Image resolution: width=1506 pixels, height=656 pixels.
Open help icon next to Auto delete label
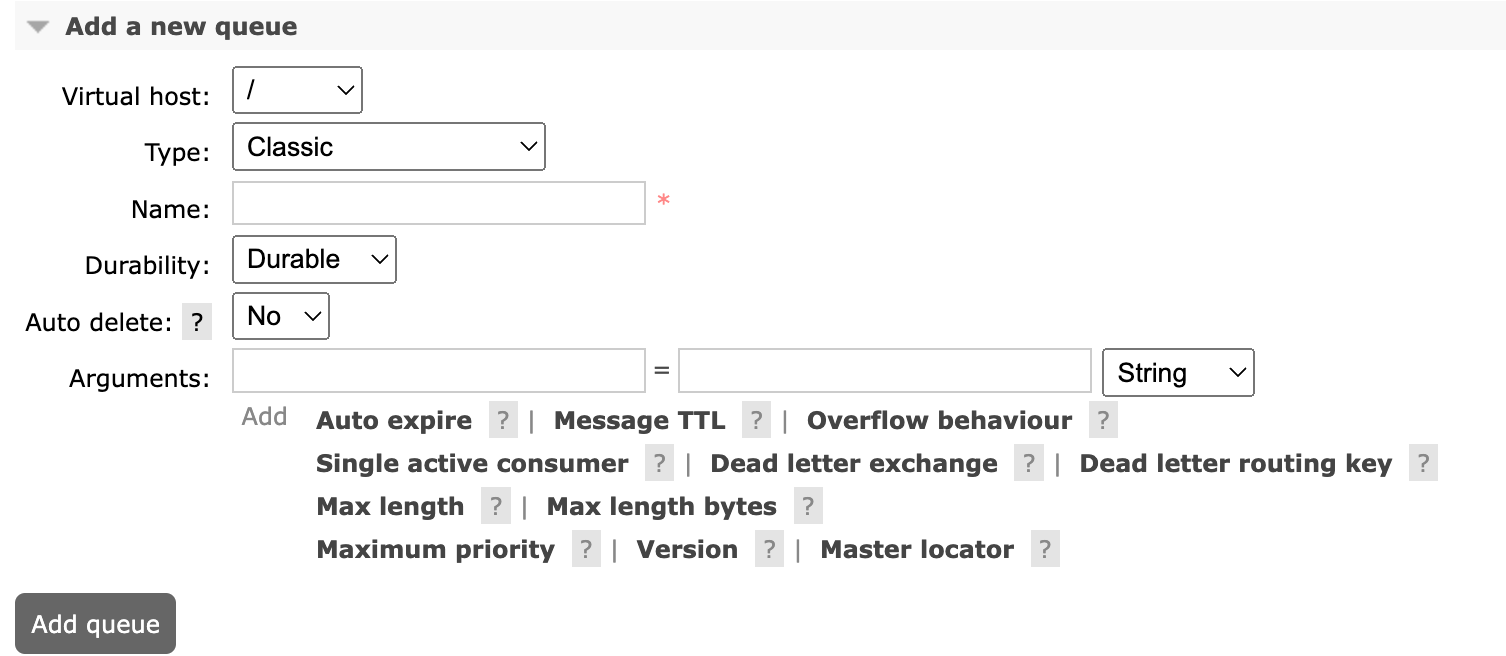[197, 323]
